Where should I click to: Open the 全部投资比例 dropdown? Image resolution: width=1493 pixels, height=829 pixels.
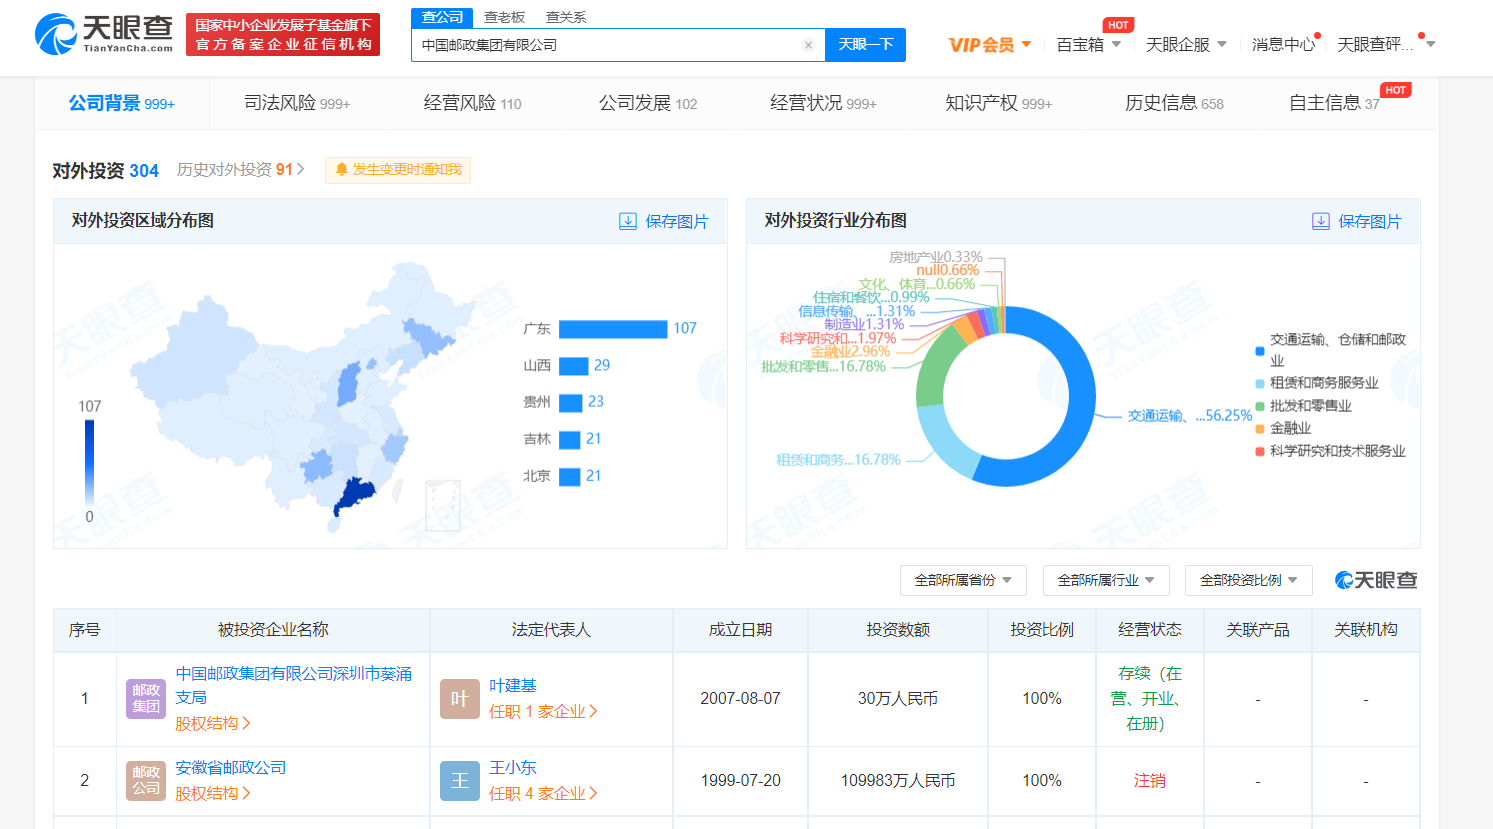pyautogui.click(x=1248, y=580)
